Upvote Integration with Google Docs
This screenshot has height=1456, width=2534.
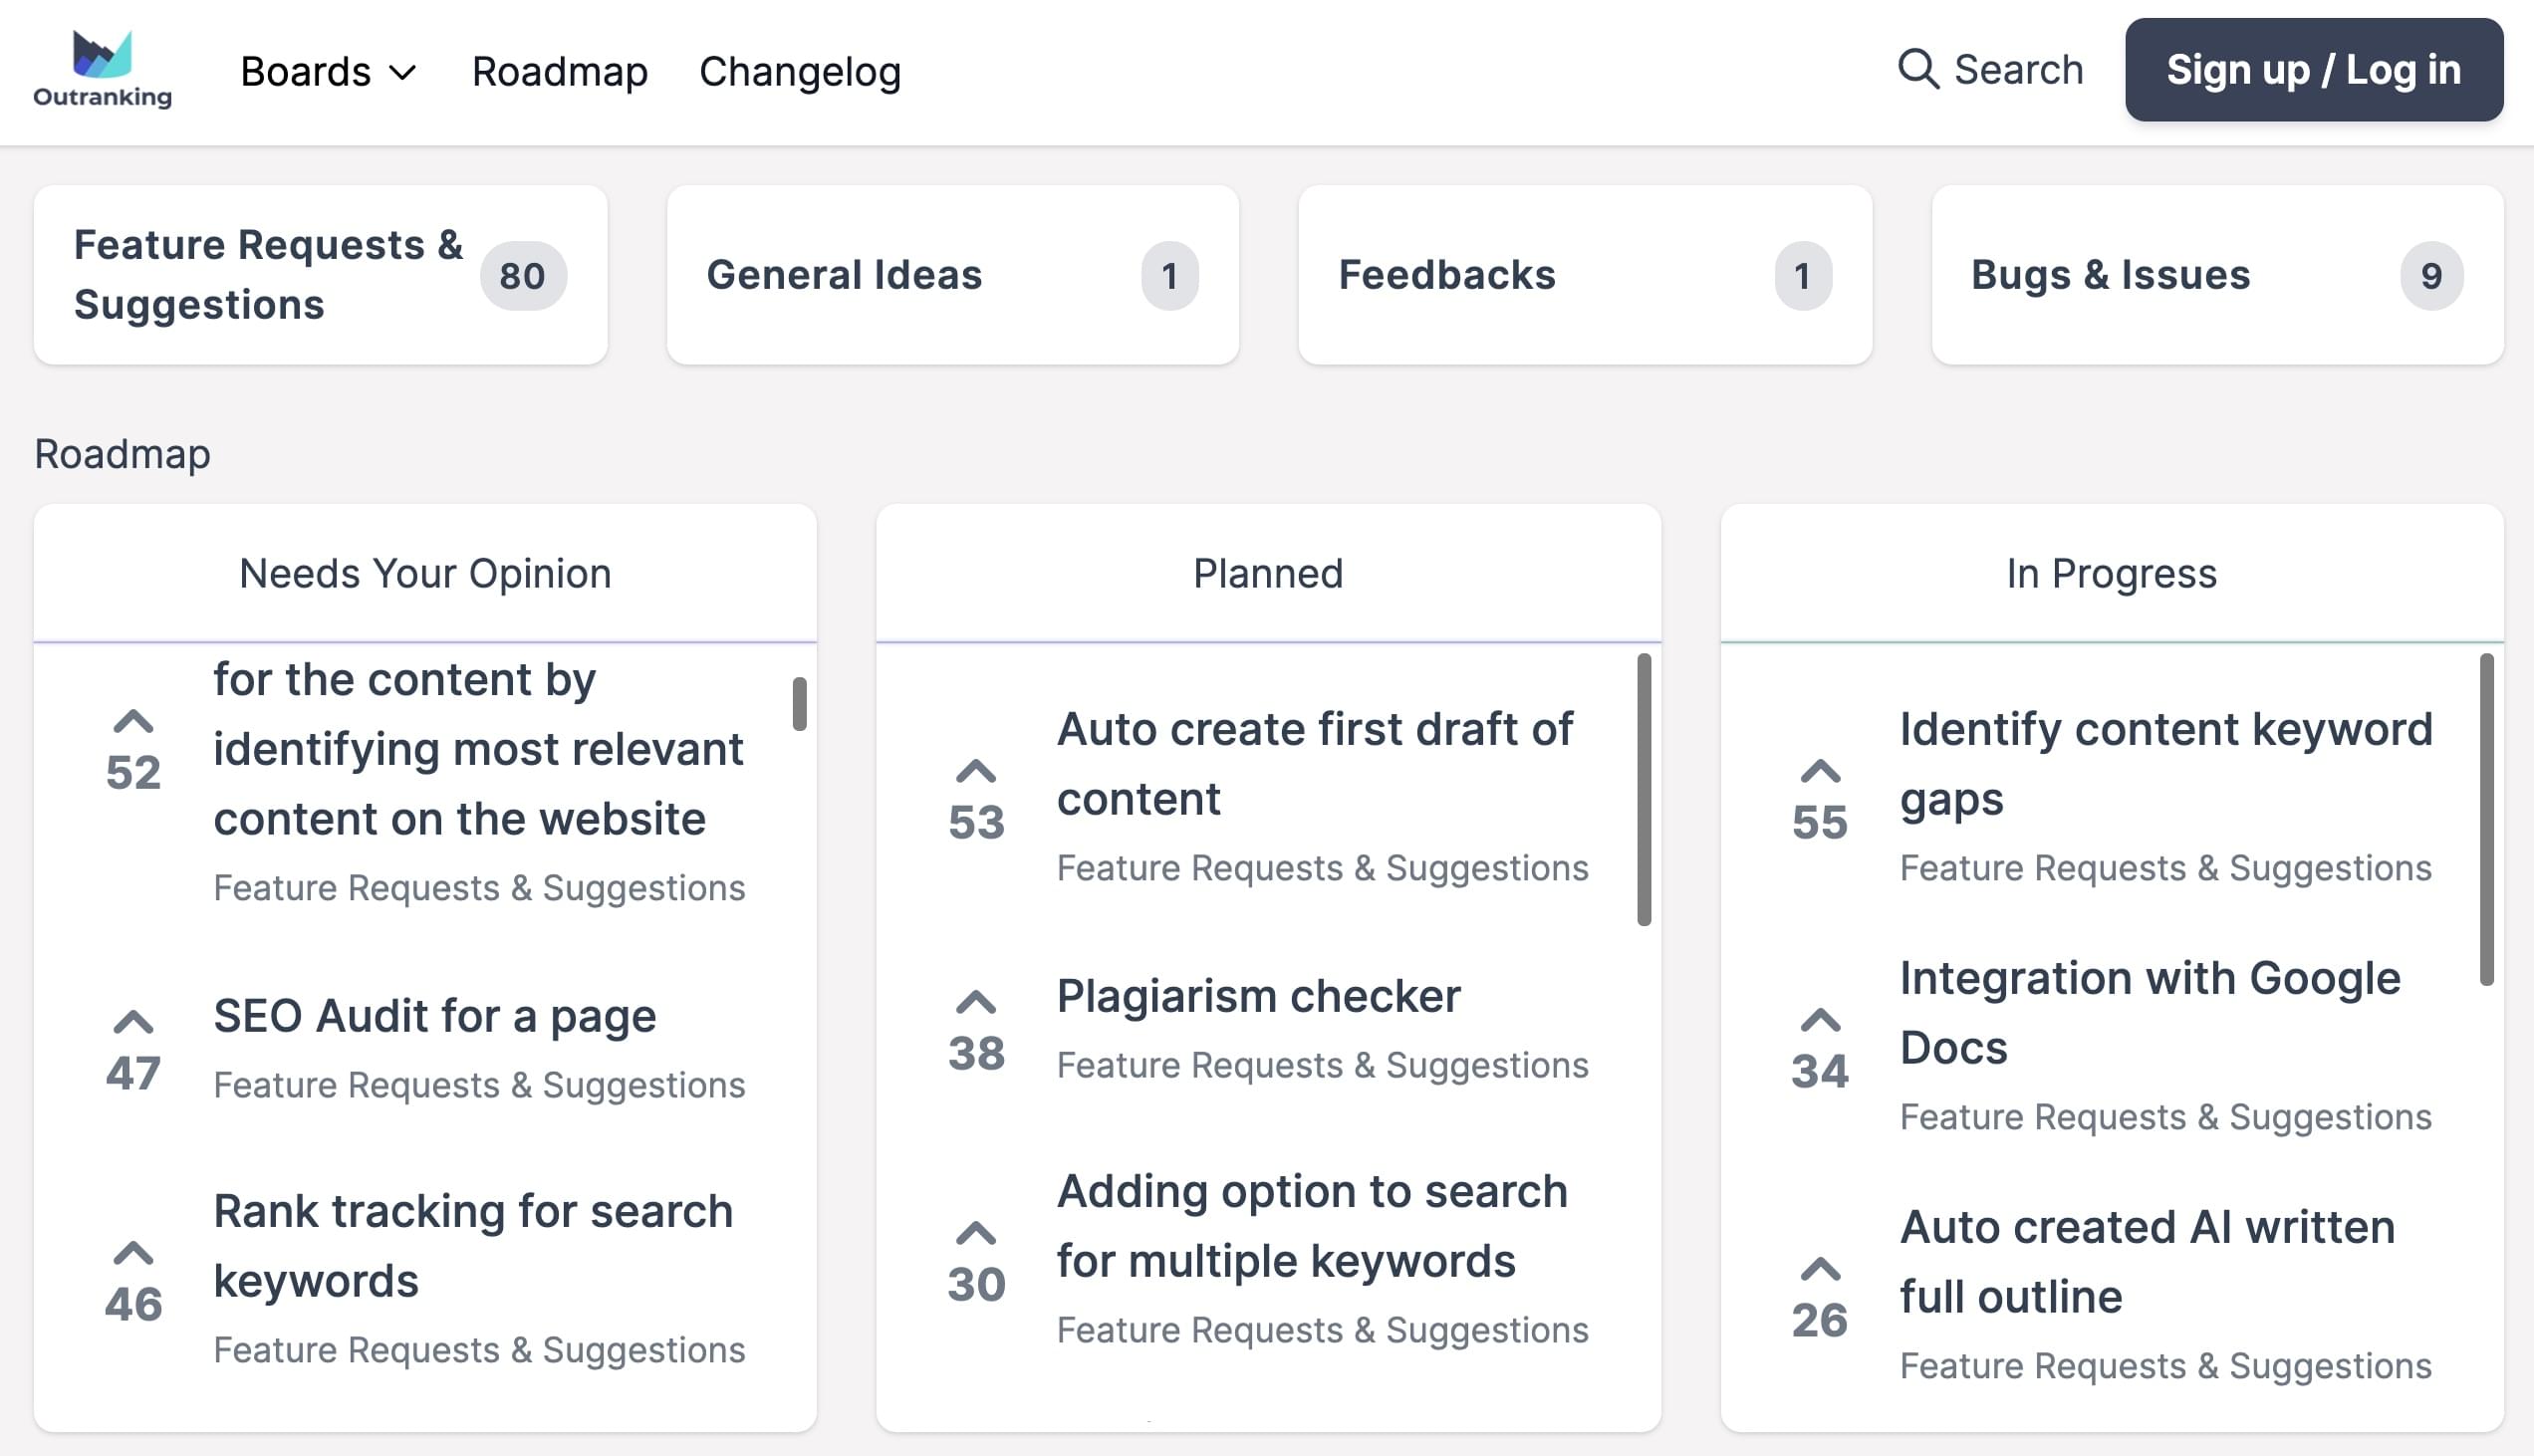1819,1021
